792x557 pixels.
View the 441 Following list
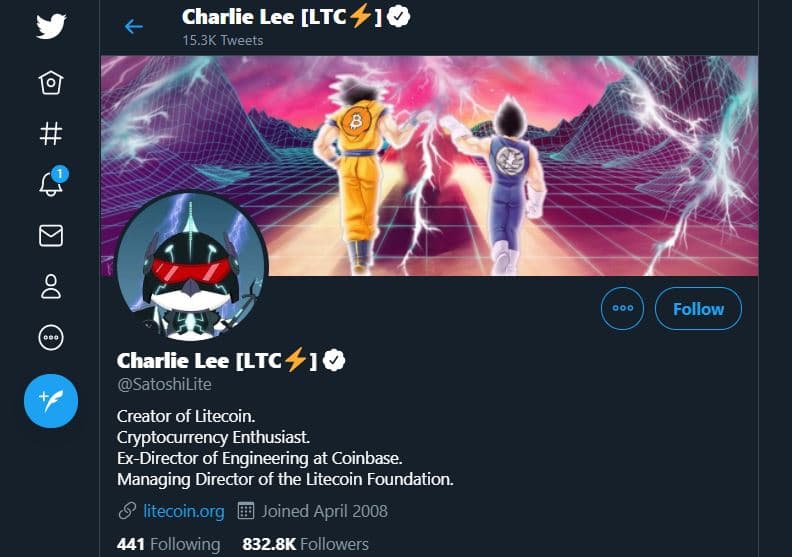[x=169, y=544]
